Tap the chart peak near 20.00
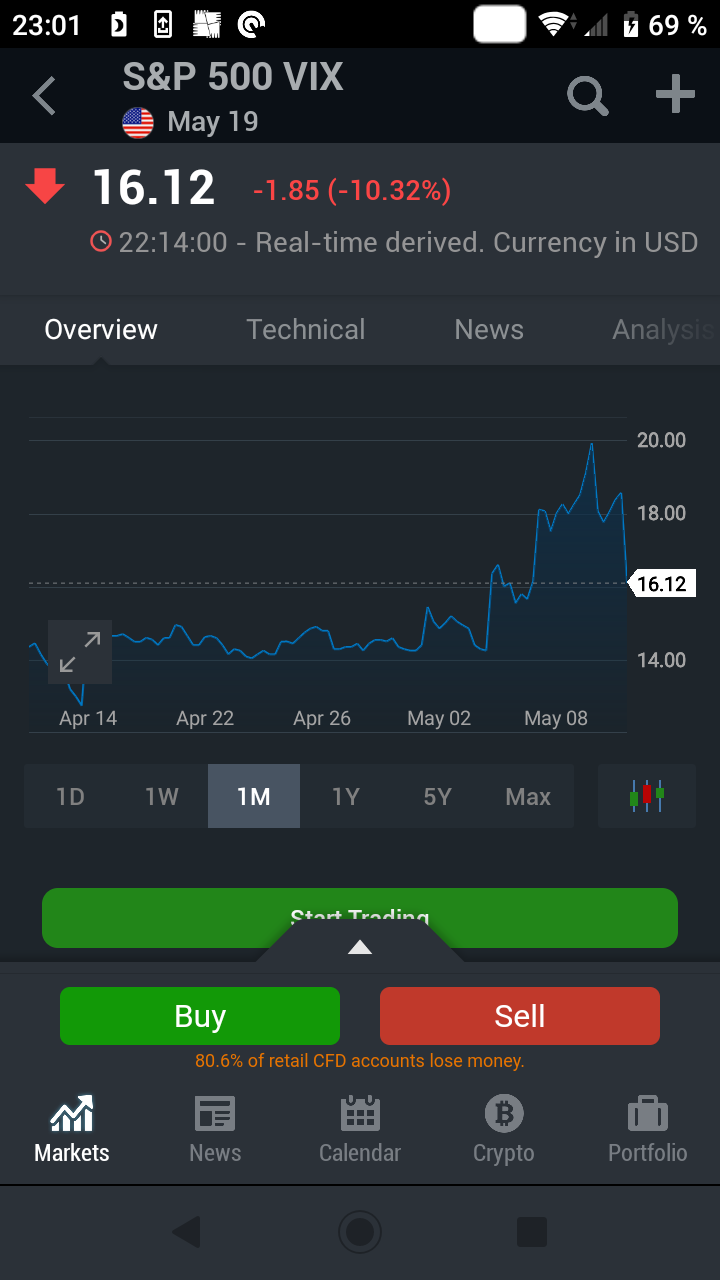This screenshot has height=1280, width=720. click(592, 444)
